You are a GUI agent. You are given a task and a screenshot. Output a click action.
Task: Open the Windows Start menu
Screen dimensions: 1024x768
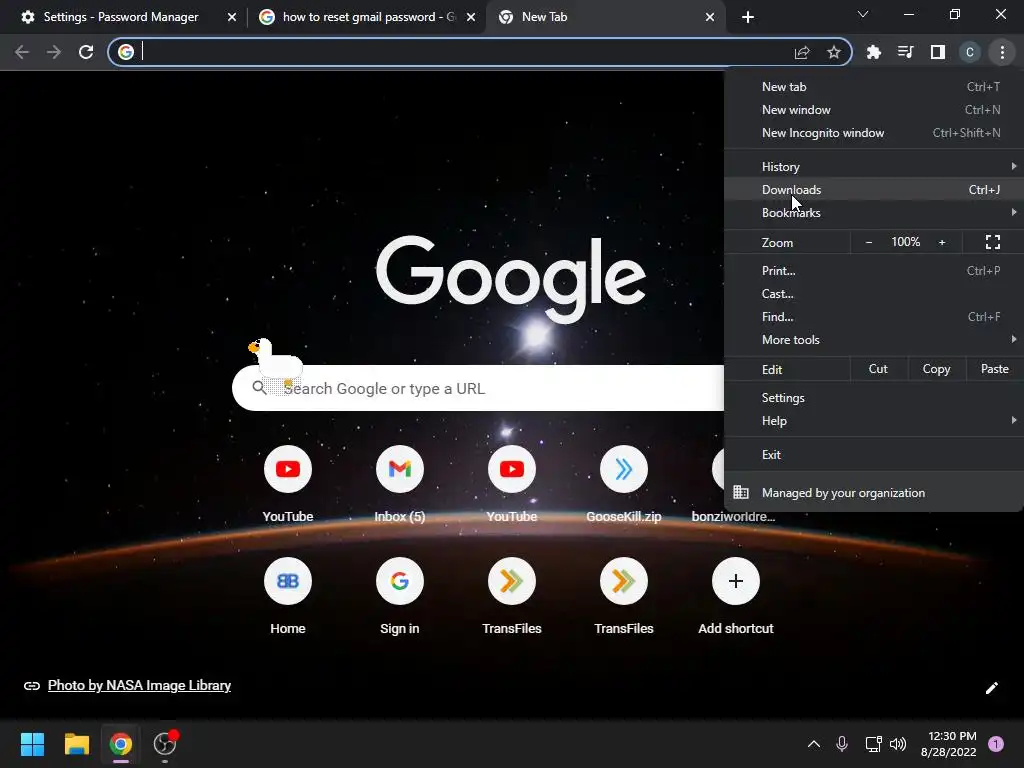click(x=32, y=744)
